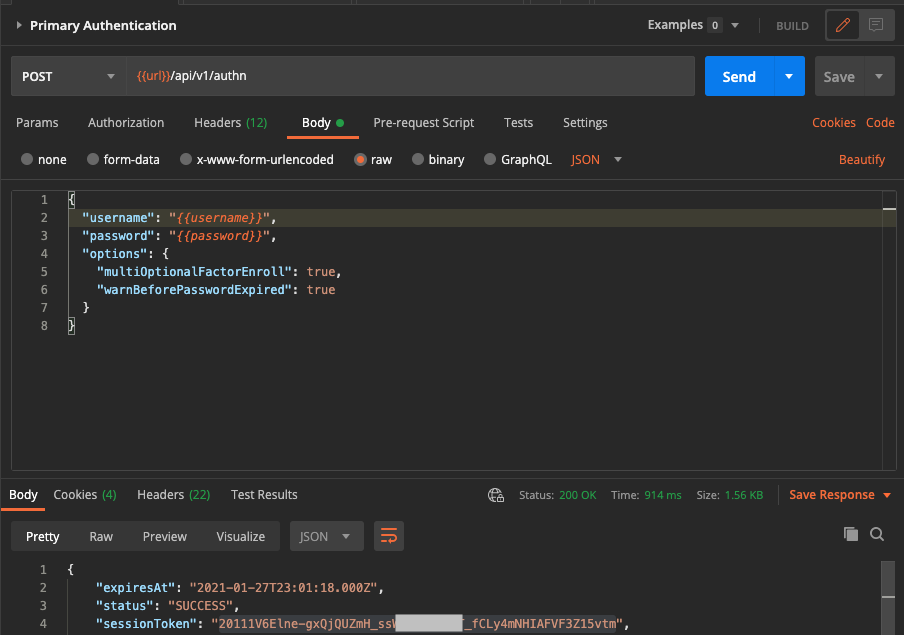Select x-www-form-urlencoded radio option
The image size is (904, 635).
[x=186, y=159]
